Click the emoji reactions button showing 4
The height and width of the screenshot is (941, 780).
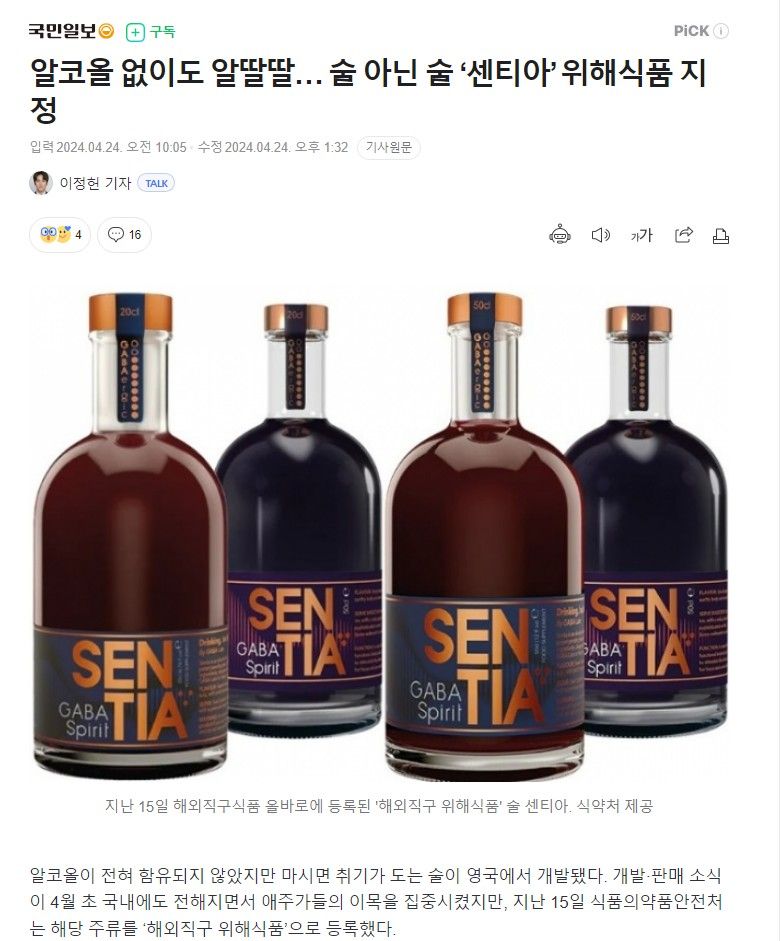[x=60, y=235]
